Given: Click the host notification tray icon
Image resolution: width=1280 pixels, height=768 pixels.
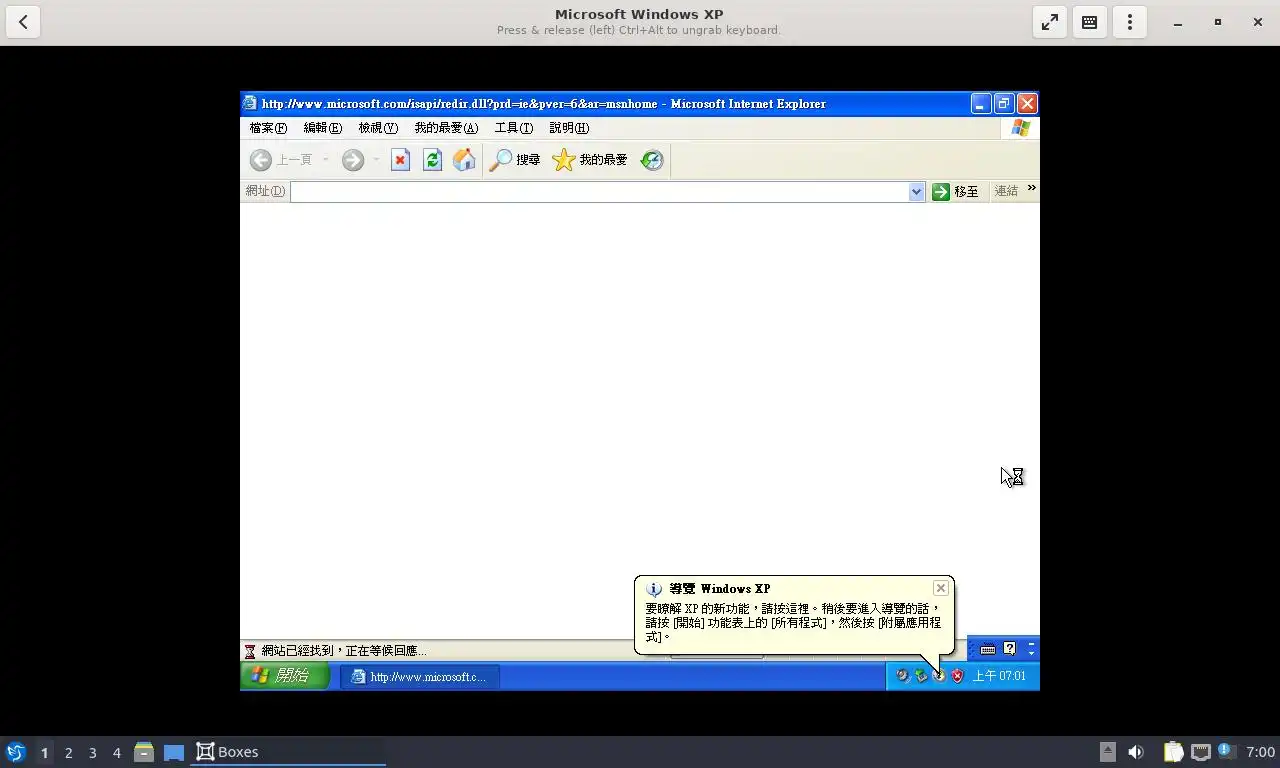Looking at the screenshot, I should [1227, 751].
